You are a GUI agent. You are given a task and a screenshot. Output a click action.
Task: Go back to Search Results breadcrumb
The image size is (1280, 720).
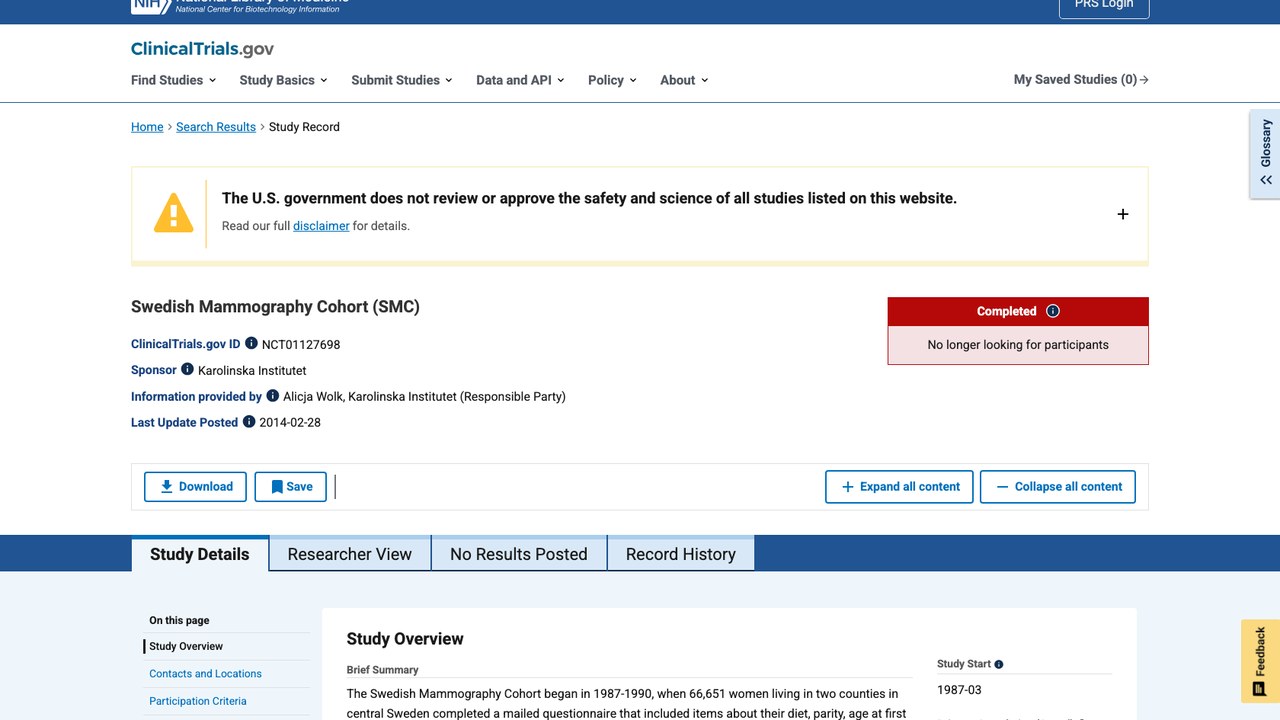click(x=216, y=127)
